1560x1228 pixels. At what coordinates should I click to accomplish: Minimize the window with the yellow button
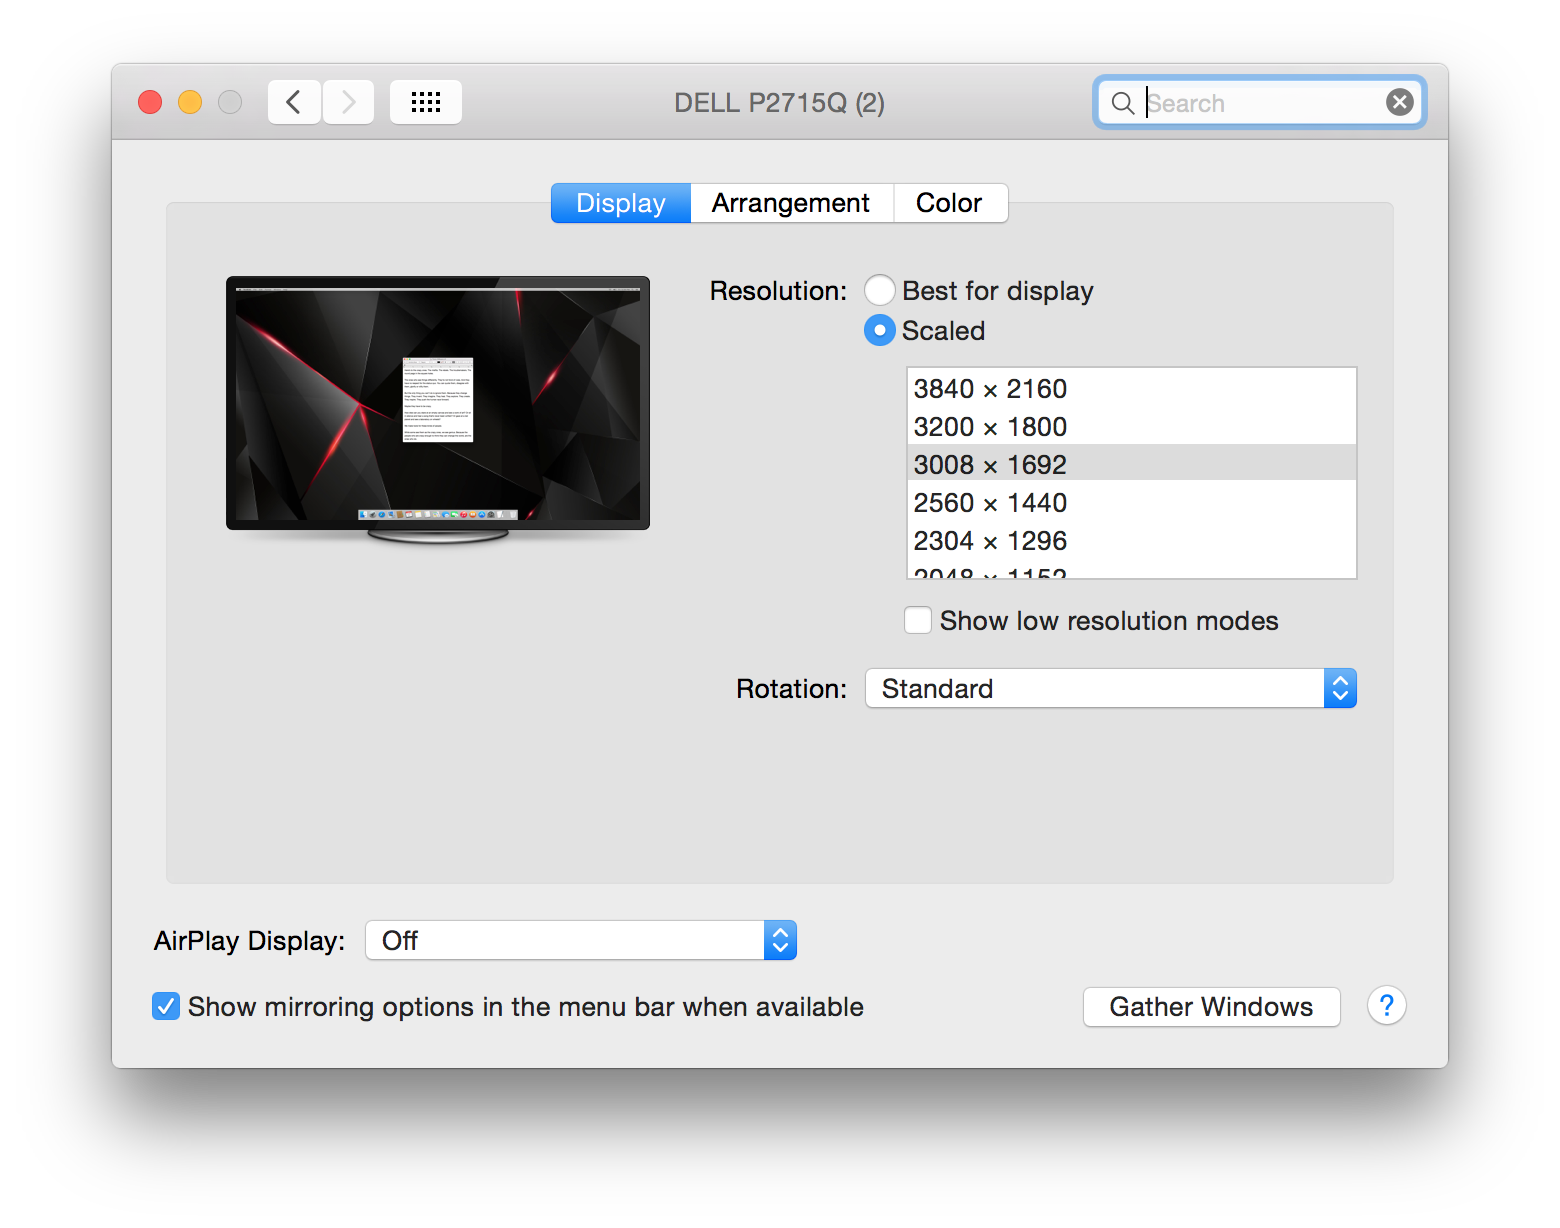point(190,102)
